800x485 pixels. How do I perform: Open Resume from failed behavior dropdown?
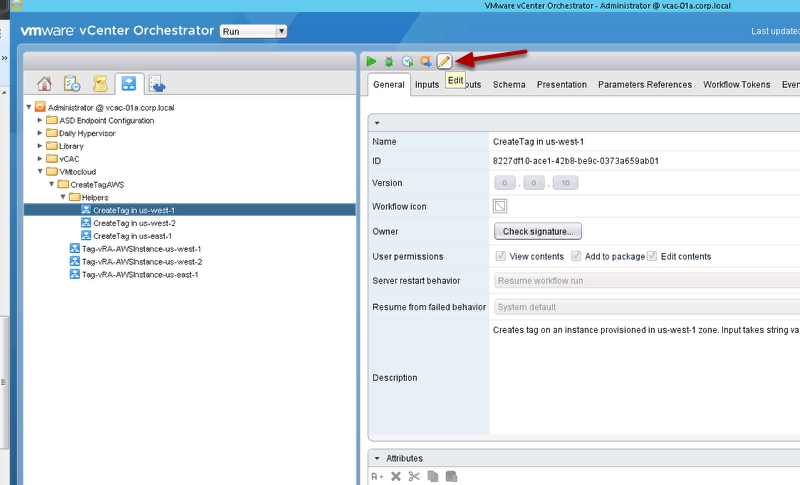point(646,307)
